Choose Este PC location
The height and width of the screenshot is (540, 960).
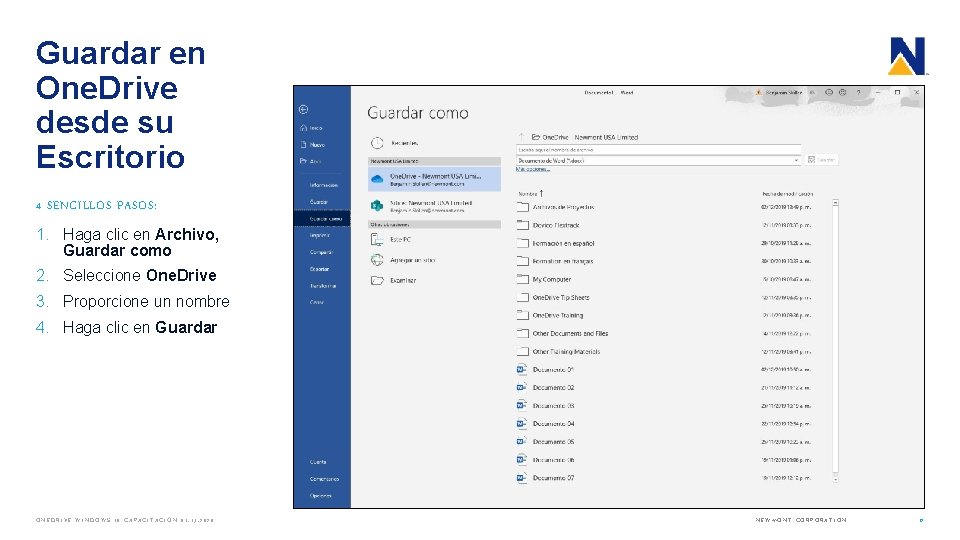[x=400, y=239]
